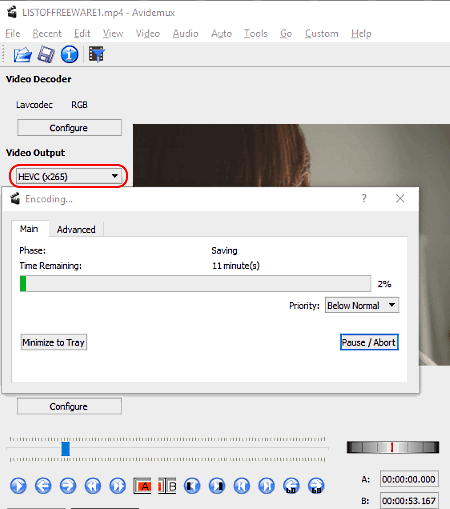
Task: Open the Auto menu
Action: click(221, 34)
